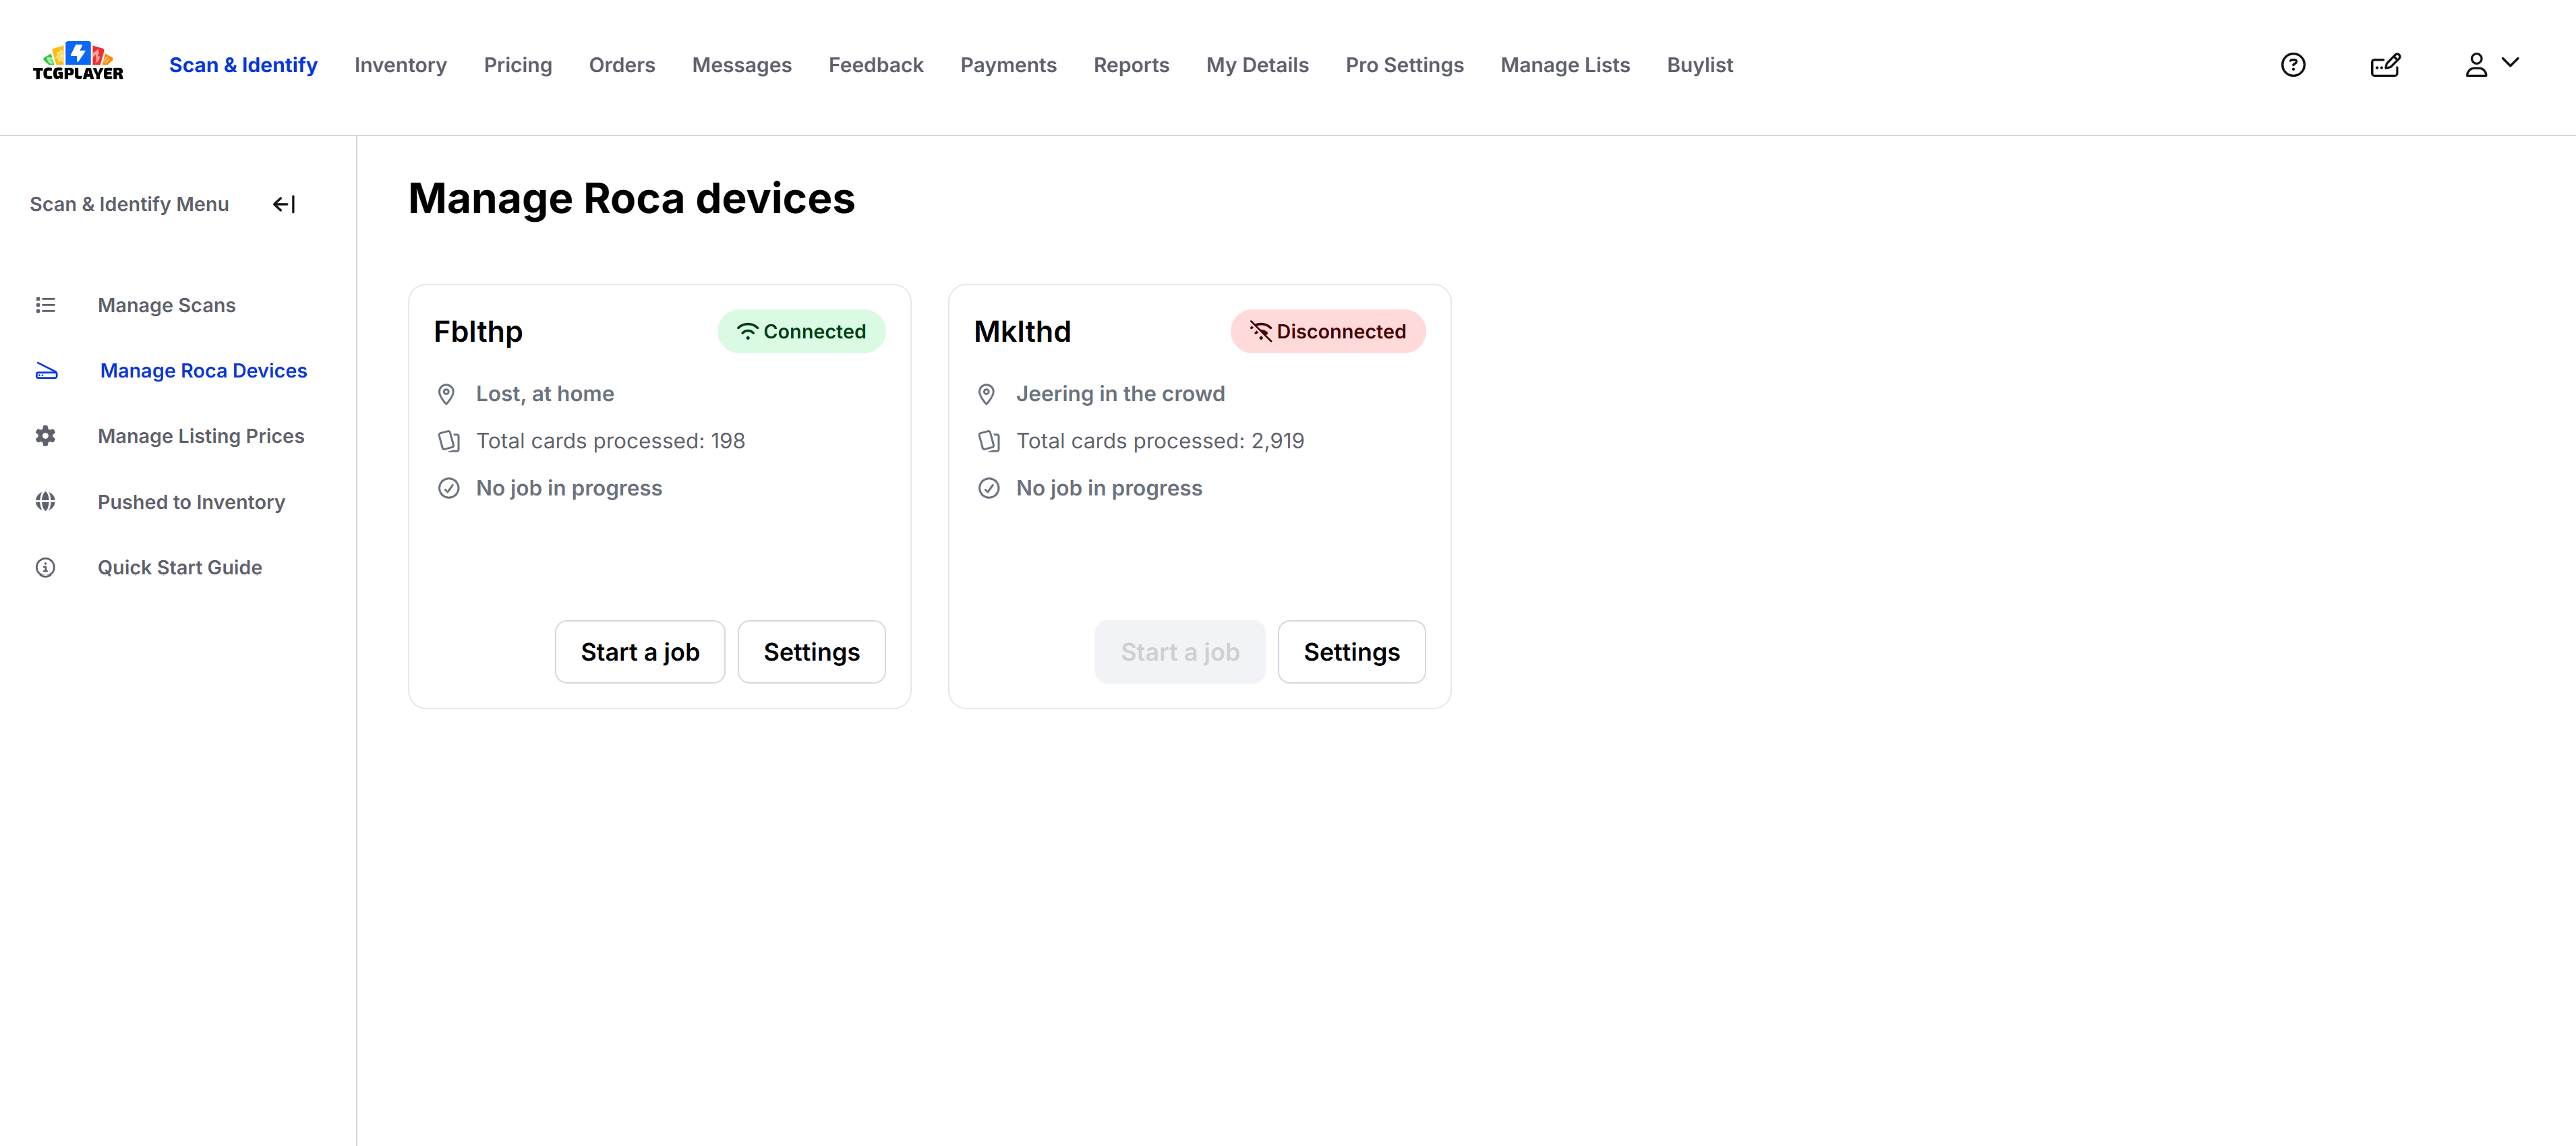Click the feedback edit pencil icon
Screen dimensions: 2576x1146
(2385, 65)
